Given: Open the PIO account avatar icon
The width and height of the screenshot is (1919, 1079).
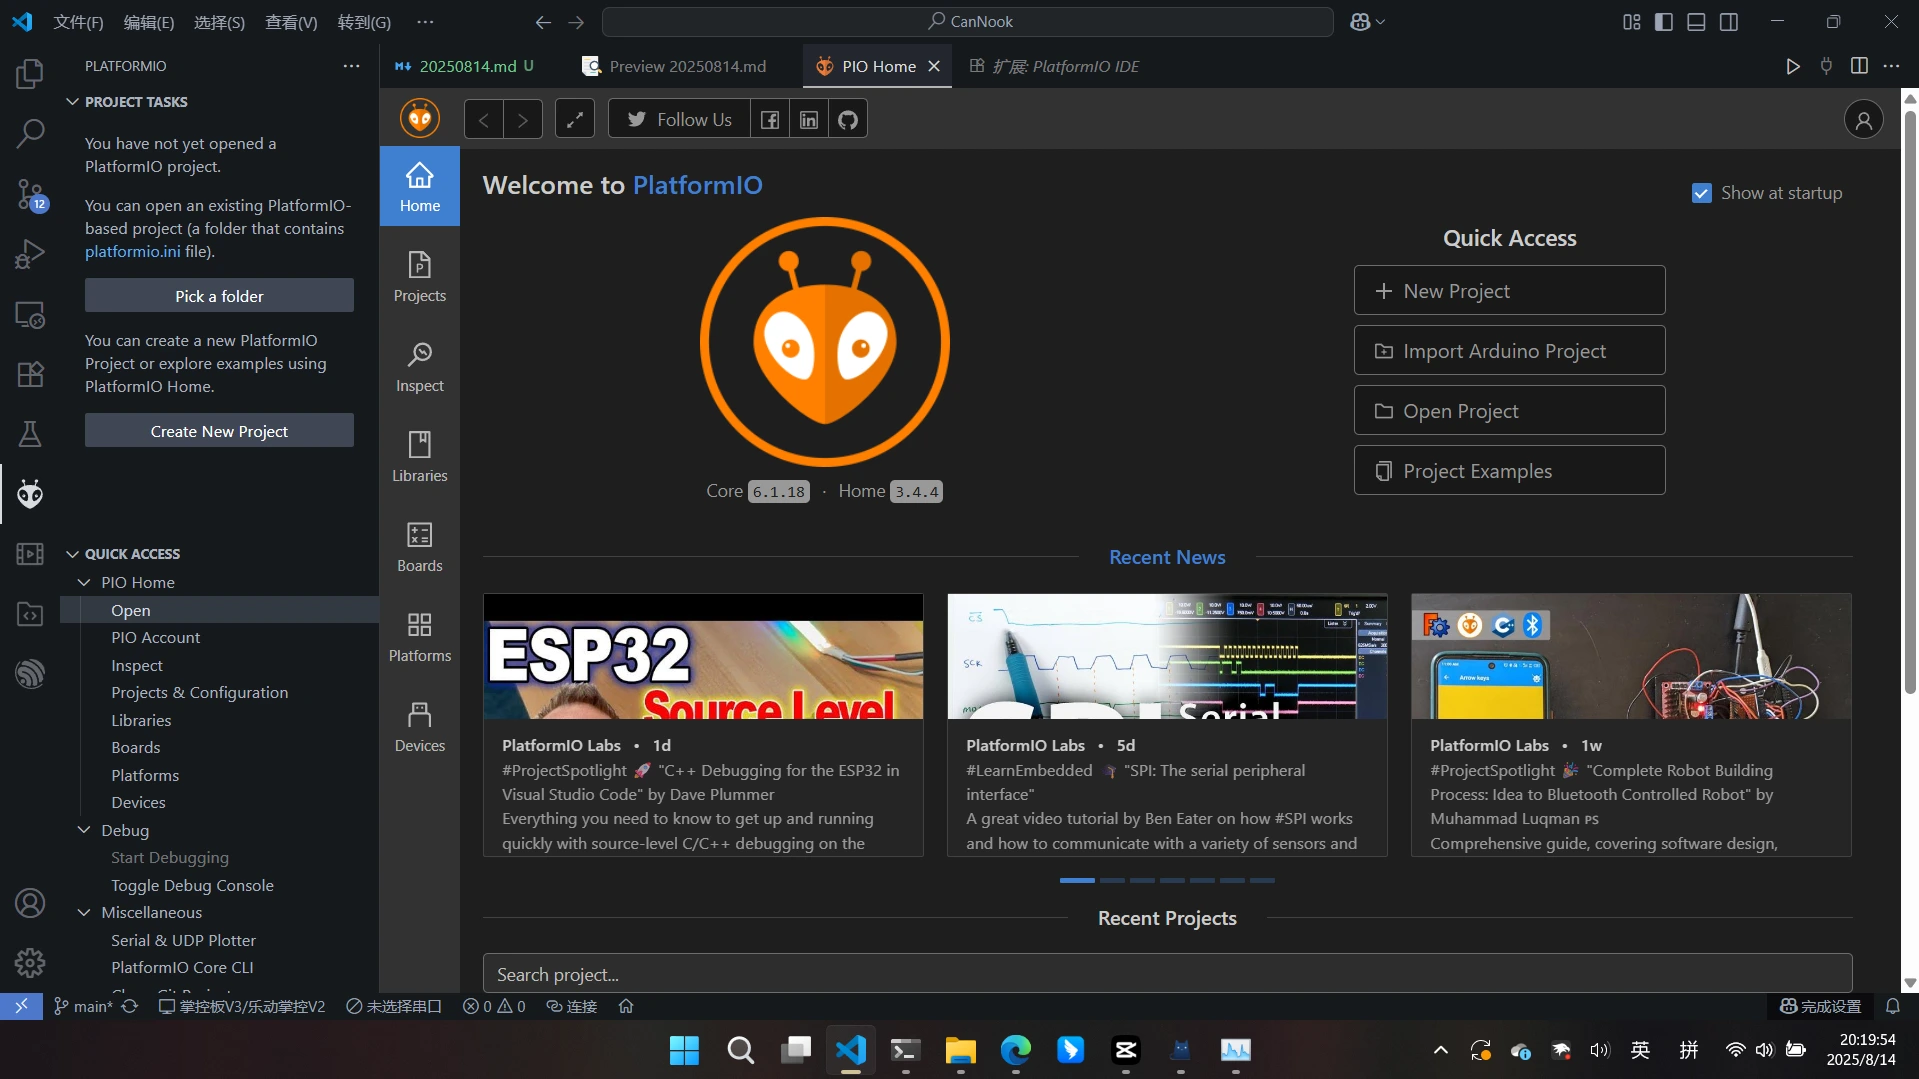Looking at the screenshot, I should (1863, 120).
